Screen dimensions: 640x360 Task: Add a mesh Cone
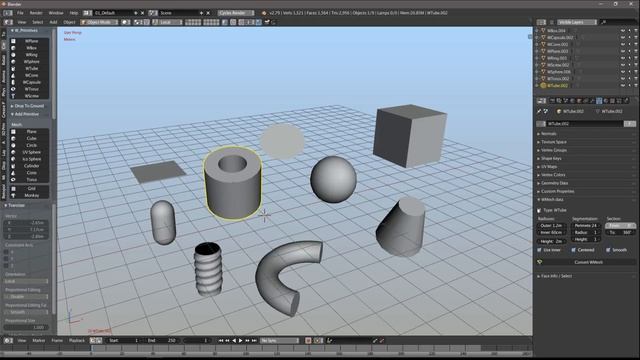pos(29,173)
